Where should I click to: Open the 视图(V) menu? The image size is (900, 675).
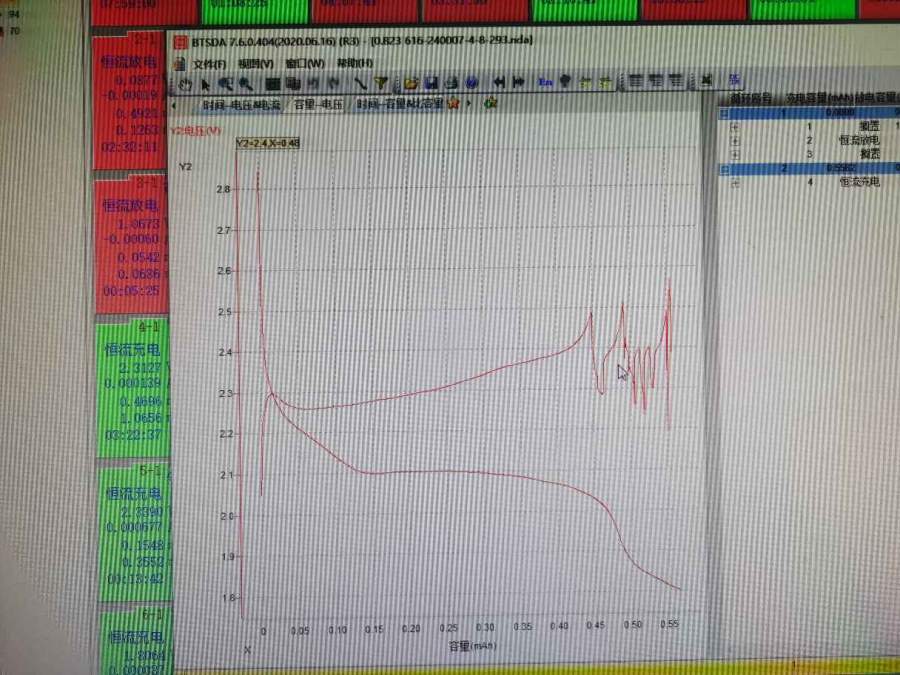tap(255, 63)
